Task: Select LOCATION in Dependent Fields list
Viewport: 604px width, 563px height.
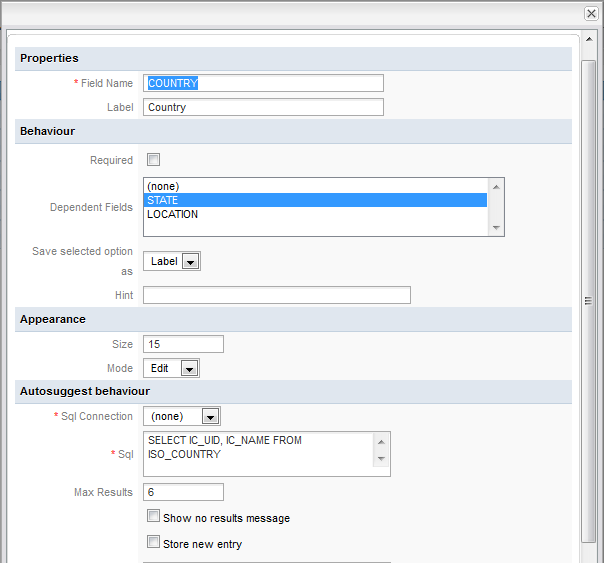Action: [x=315, y=214]
